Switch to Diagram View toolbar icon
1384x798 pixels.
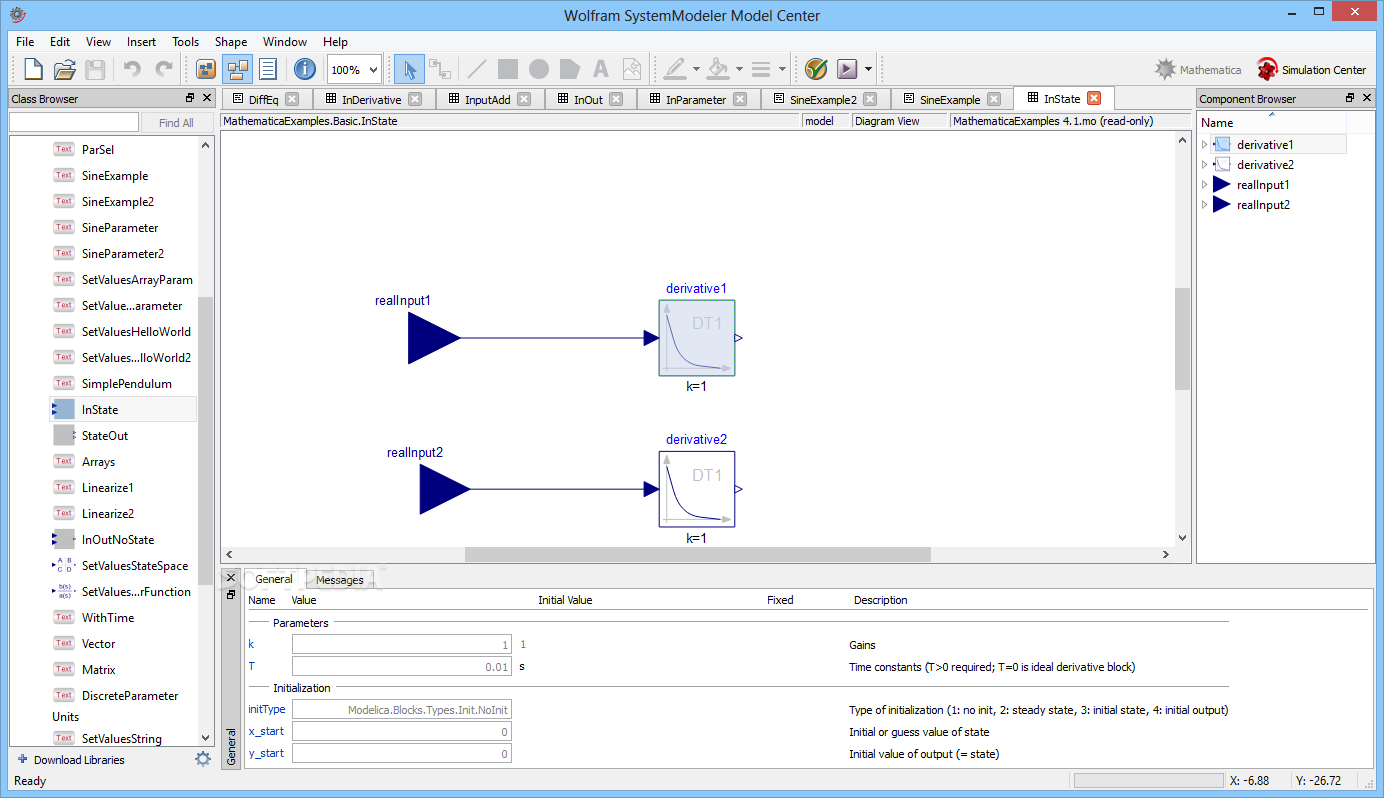point(238,69)
